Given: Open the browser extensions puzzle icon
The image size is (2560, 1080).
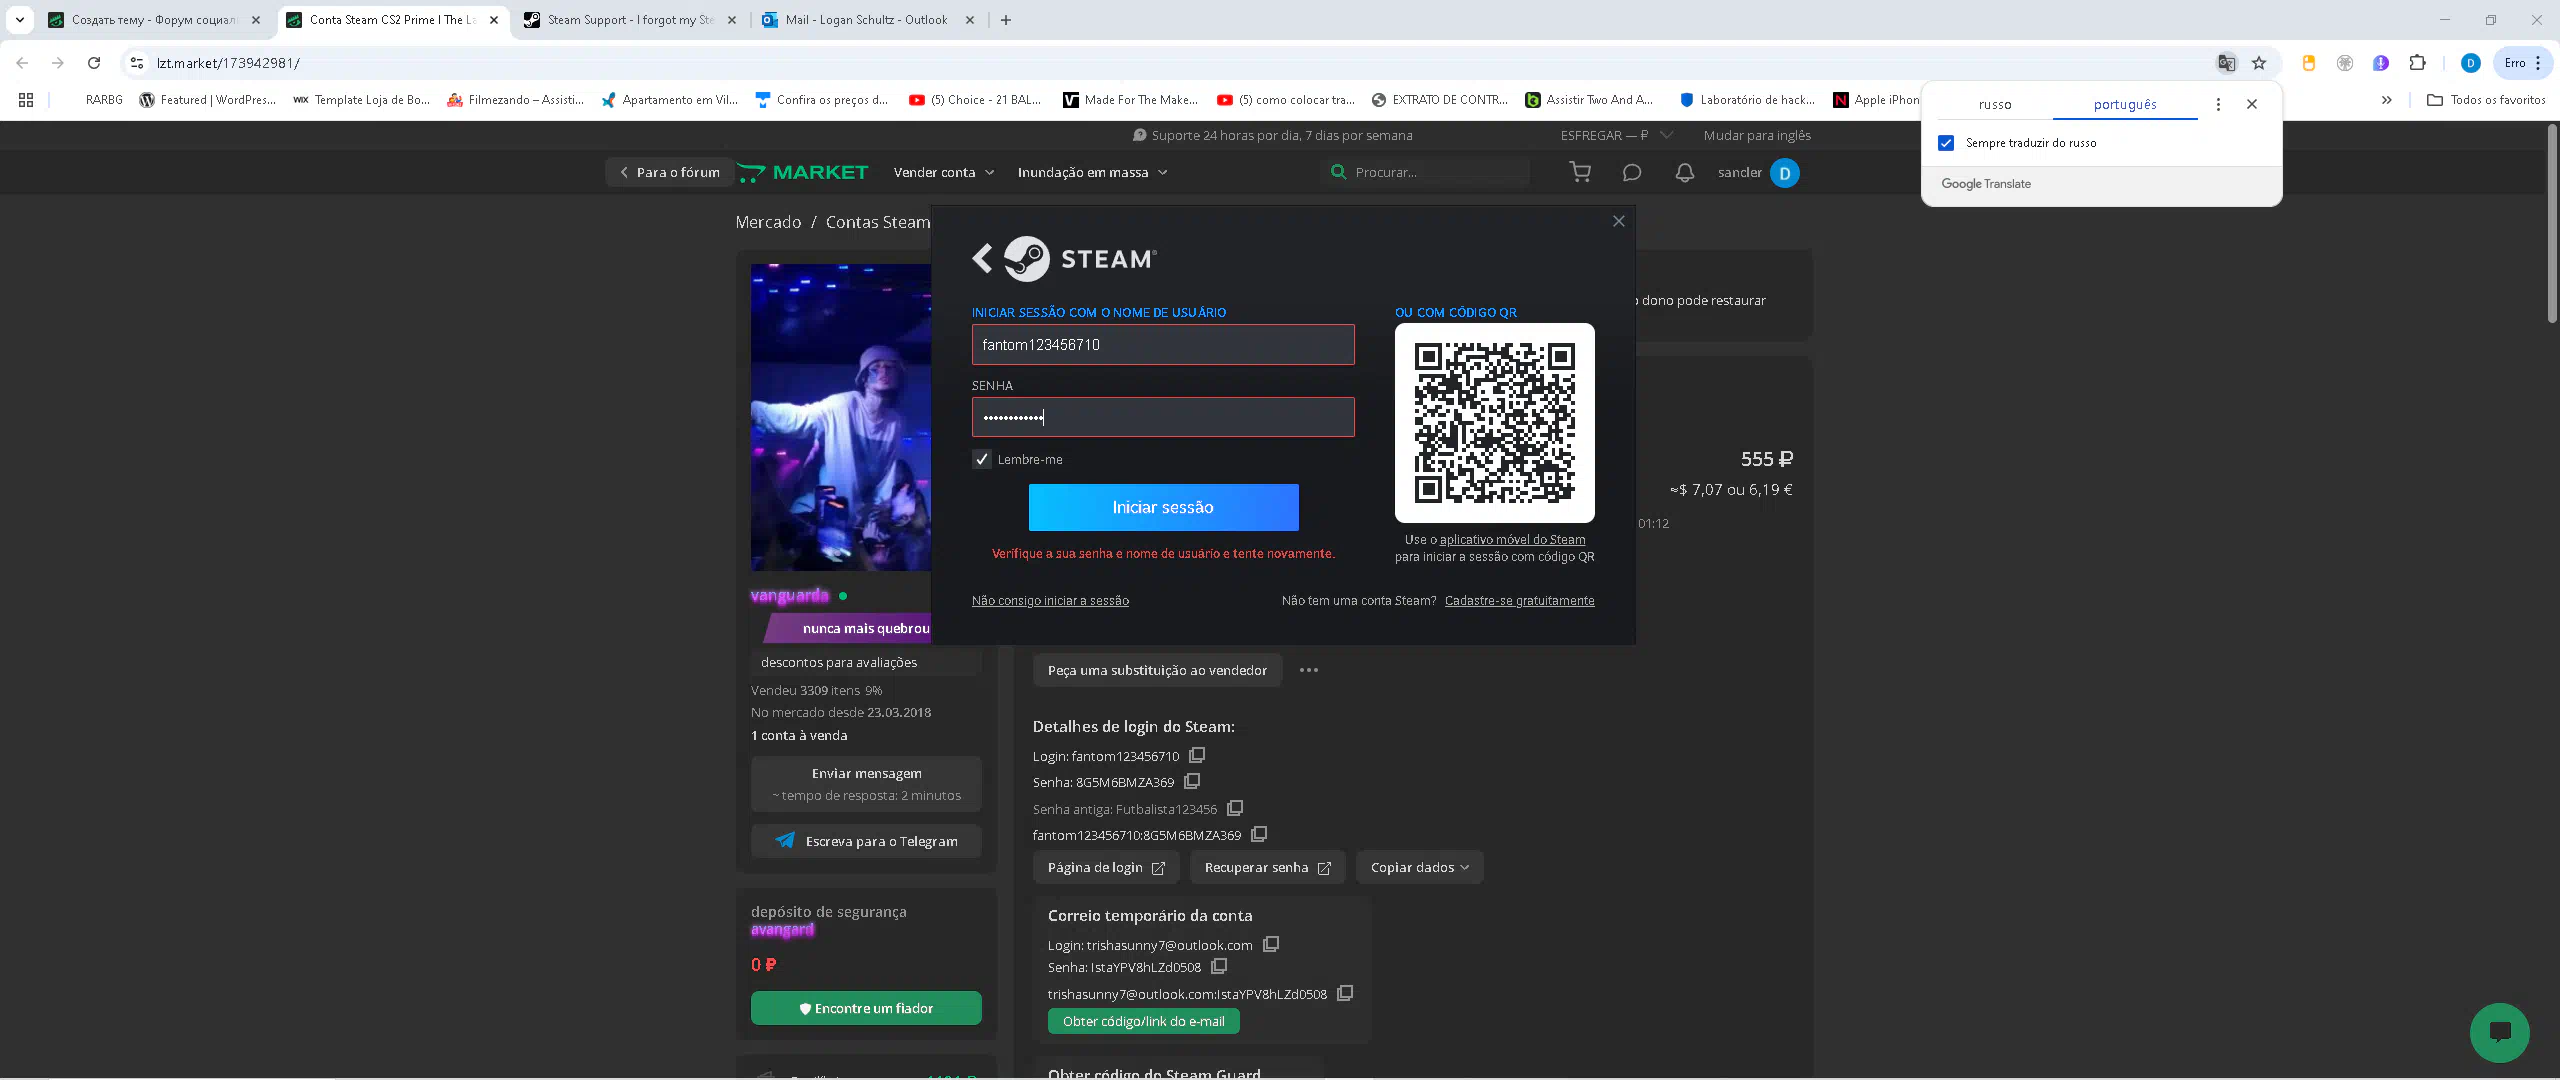Looking at the screenshot, I should [2417, 63].
